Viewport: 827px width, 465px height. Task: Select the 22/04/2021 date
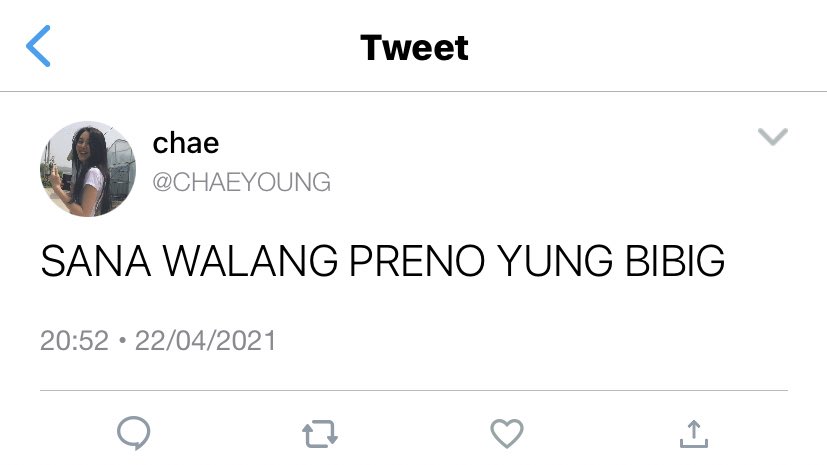click(206, 340)
